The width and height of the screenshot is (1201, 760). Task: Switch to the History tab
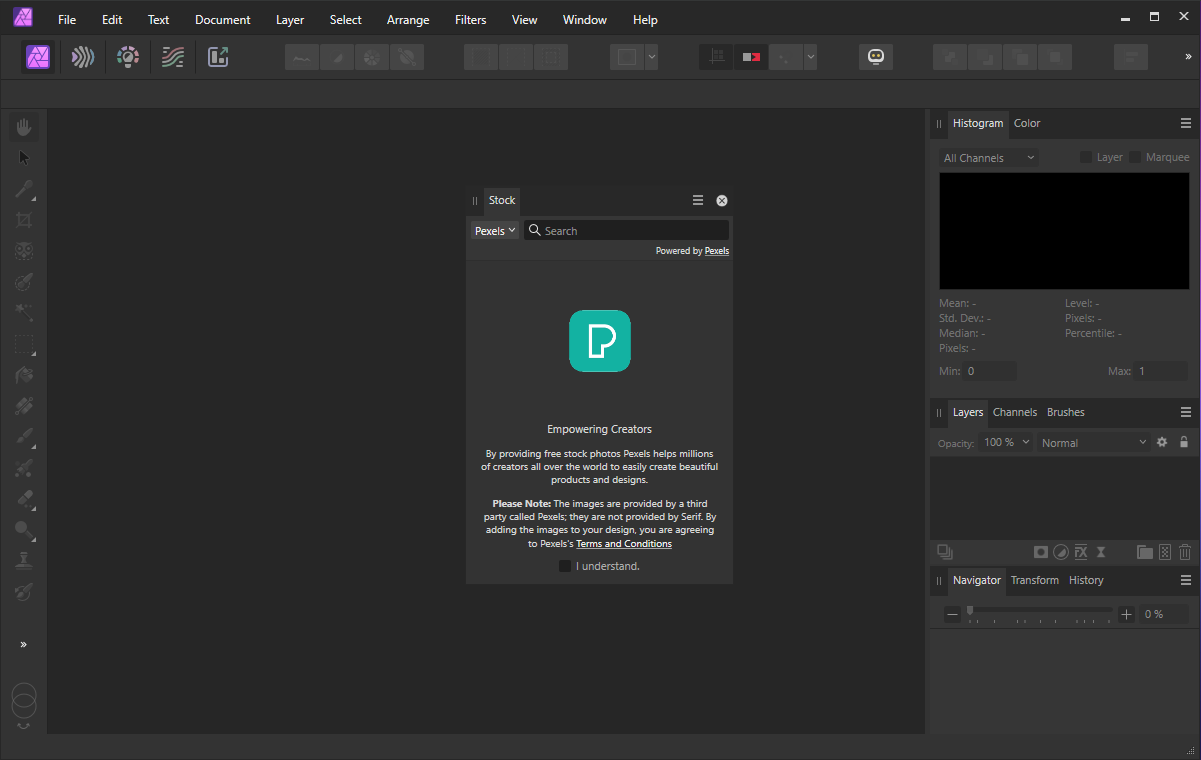click(x=1086, y=580)
